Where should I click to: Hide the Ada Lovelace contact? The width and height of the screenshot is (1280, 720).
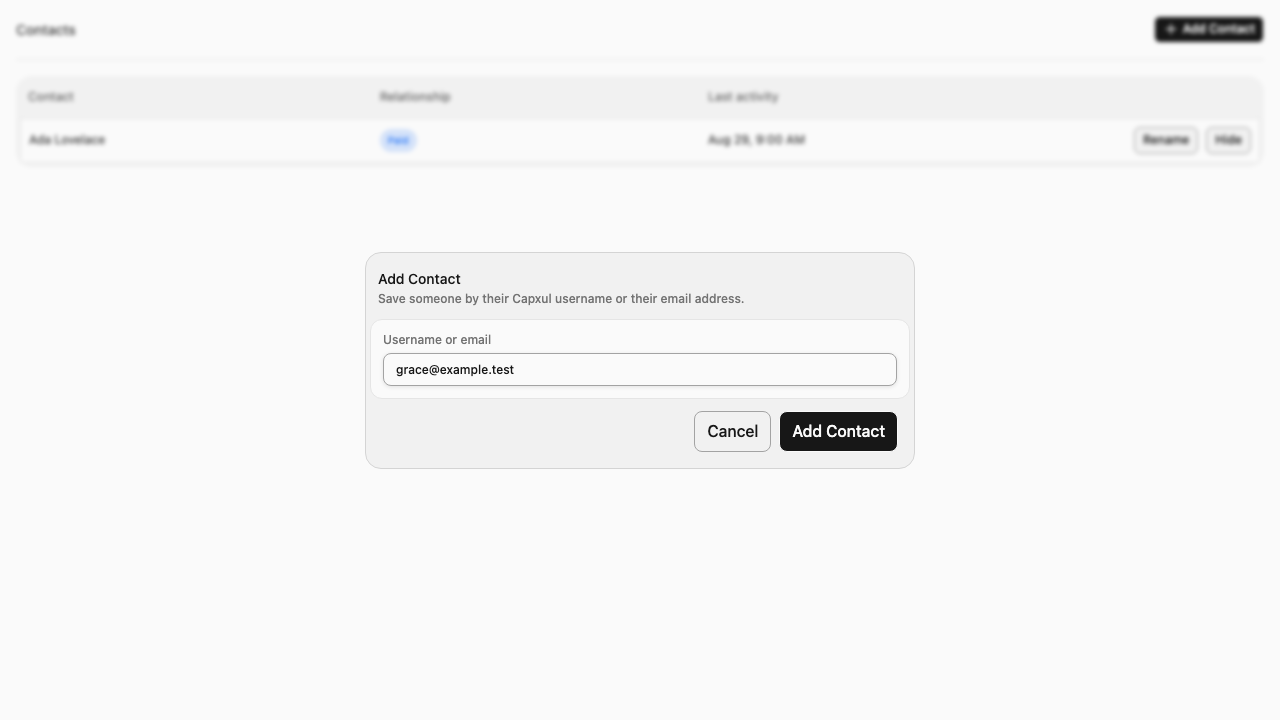tap(1227, 140)
